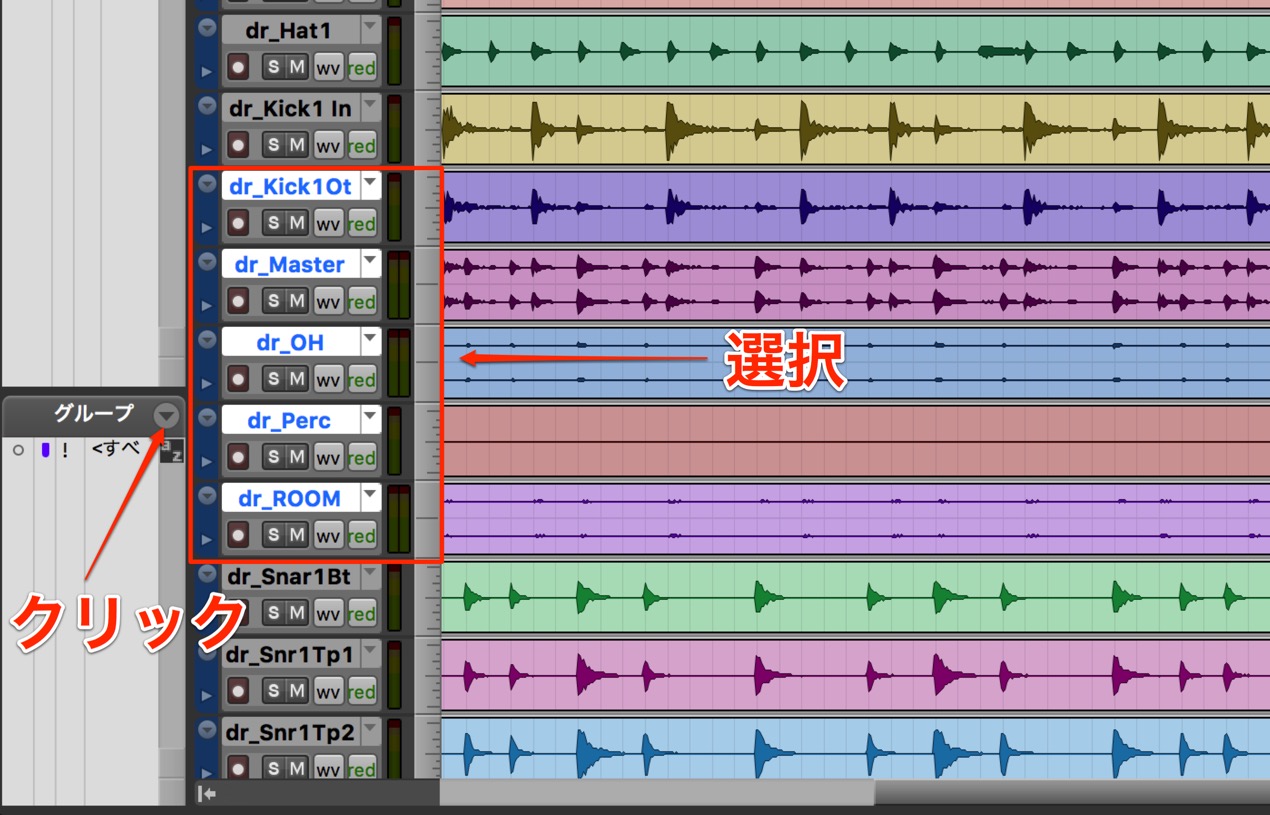Select the dr_Snr1Tp2 track name

(290, 732)
